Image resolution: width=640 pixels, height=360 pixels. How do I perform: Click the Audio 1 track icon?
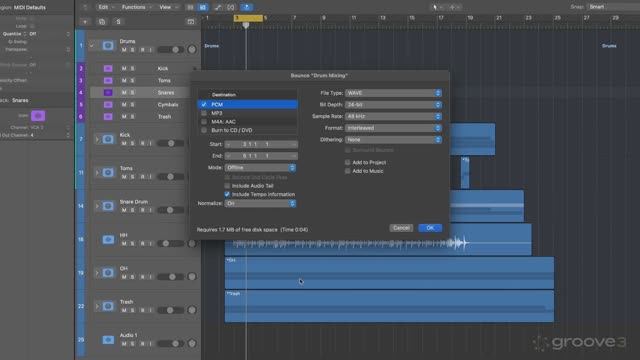pos(108,340)
